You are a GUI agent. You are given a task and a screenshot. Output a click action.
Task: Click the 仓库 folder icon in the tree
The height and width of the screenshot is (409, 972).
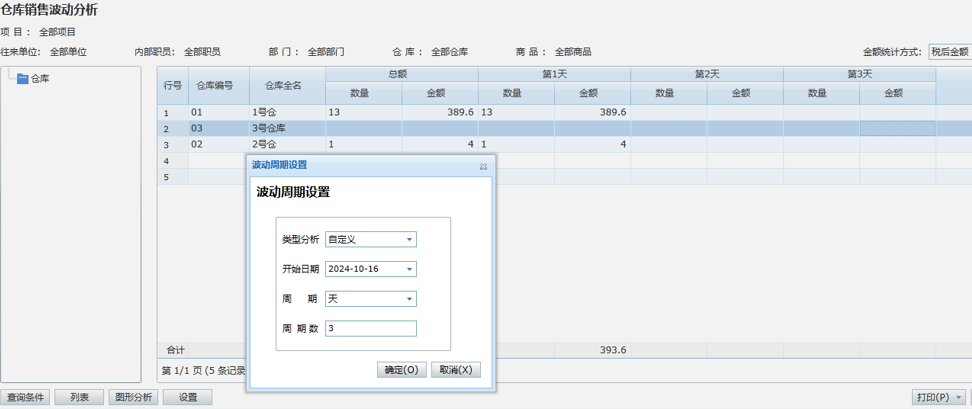pyautogui.click(x=23, y=78)
